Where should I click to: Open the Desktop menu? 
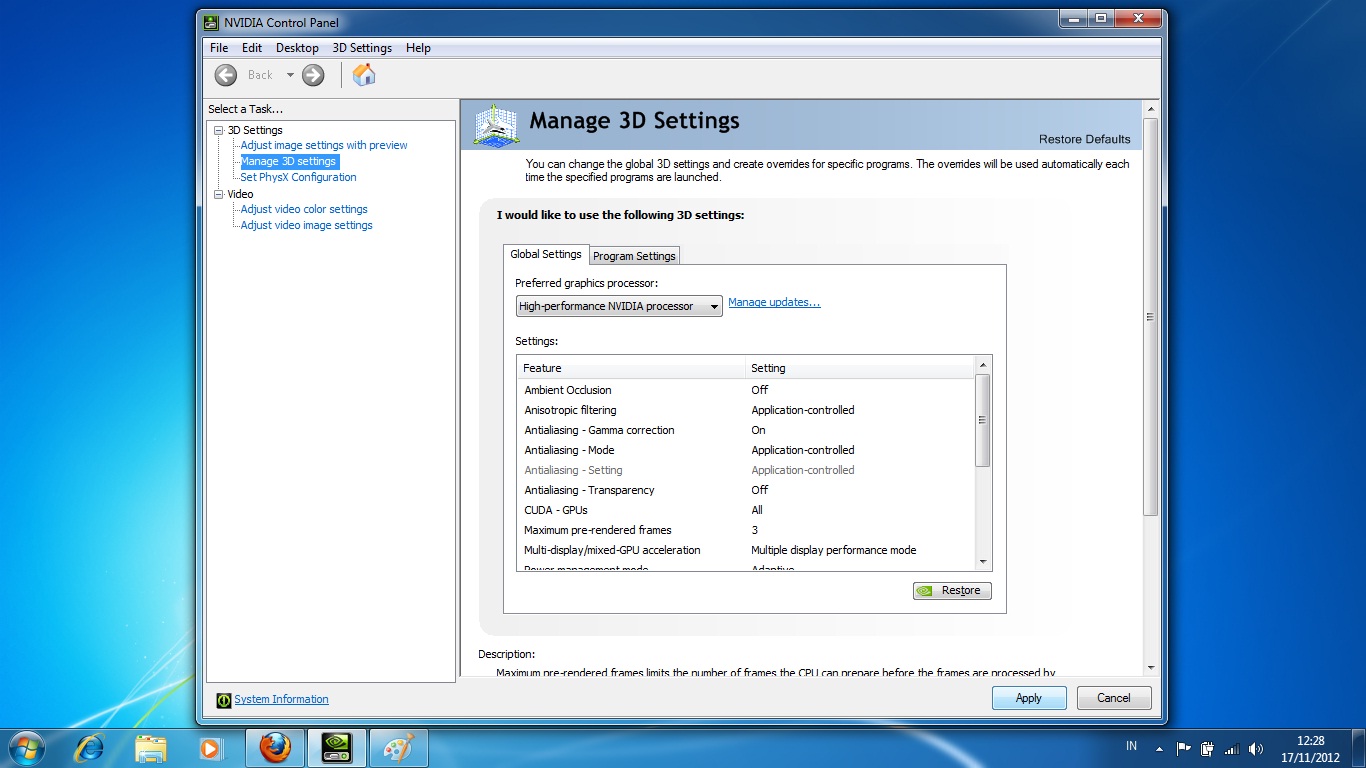[x=297, y=47]
